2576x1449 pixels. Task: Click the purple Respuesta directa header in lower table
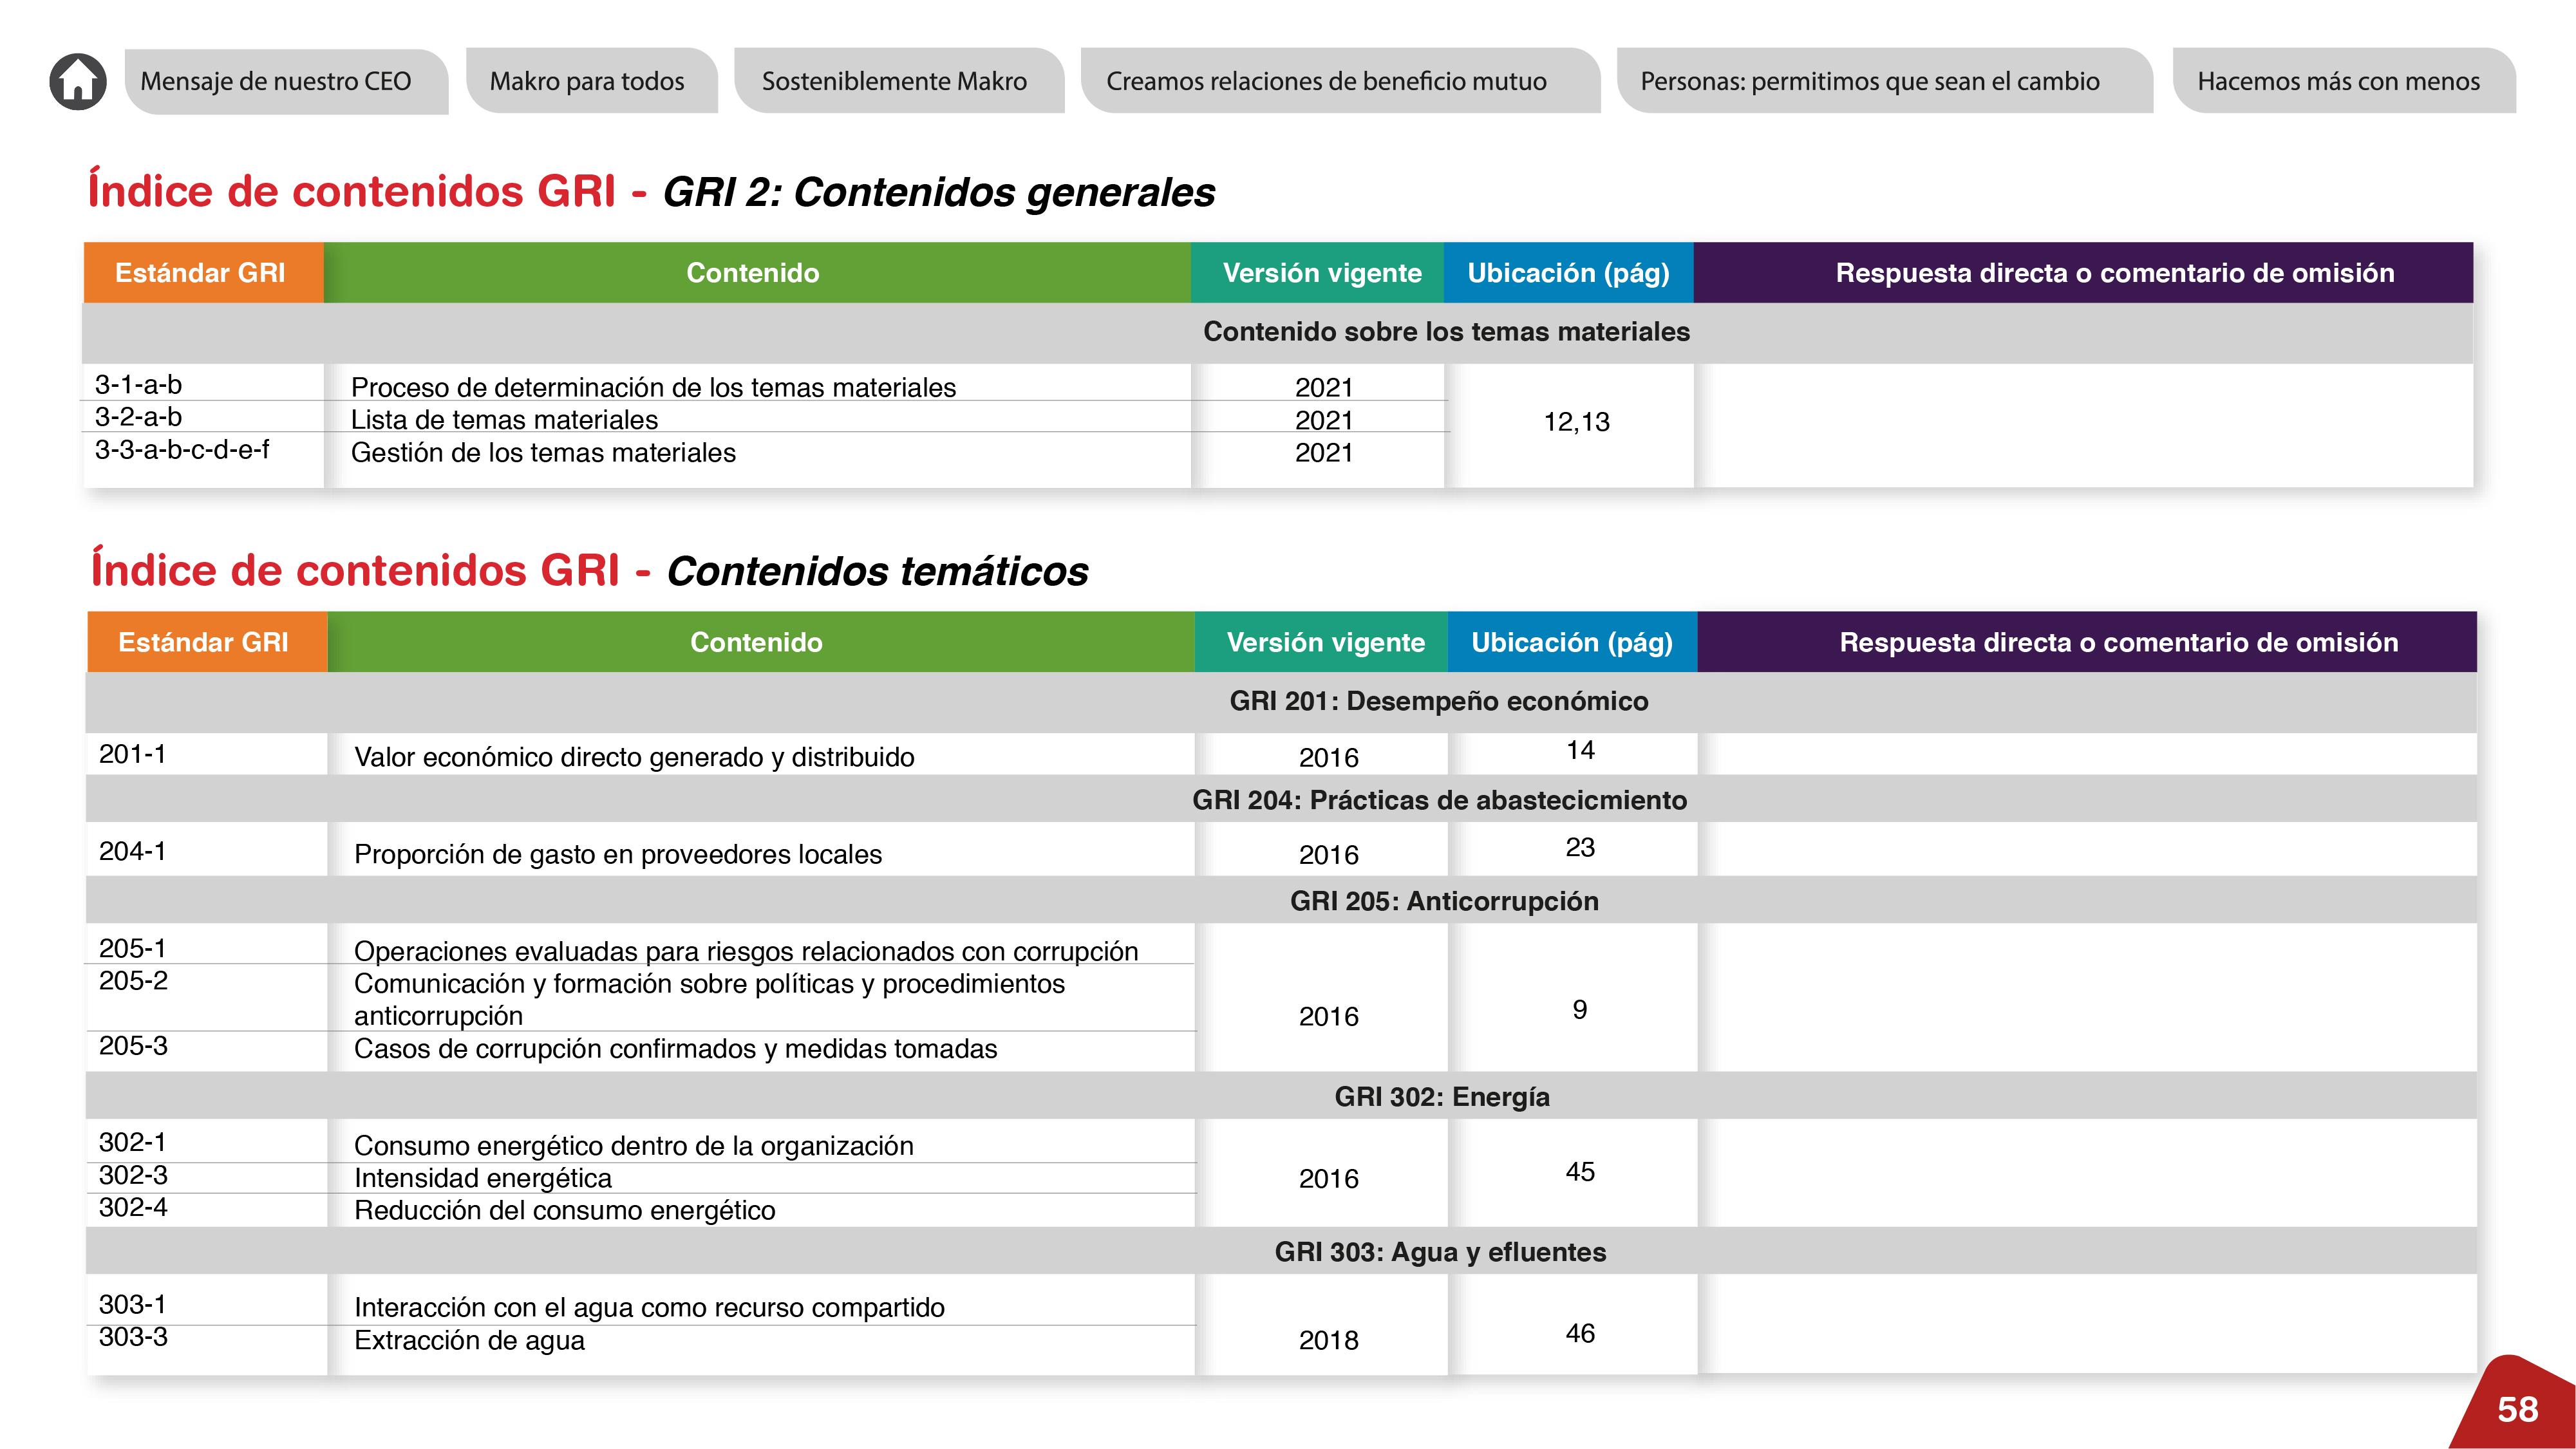2118,642
